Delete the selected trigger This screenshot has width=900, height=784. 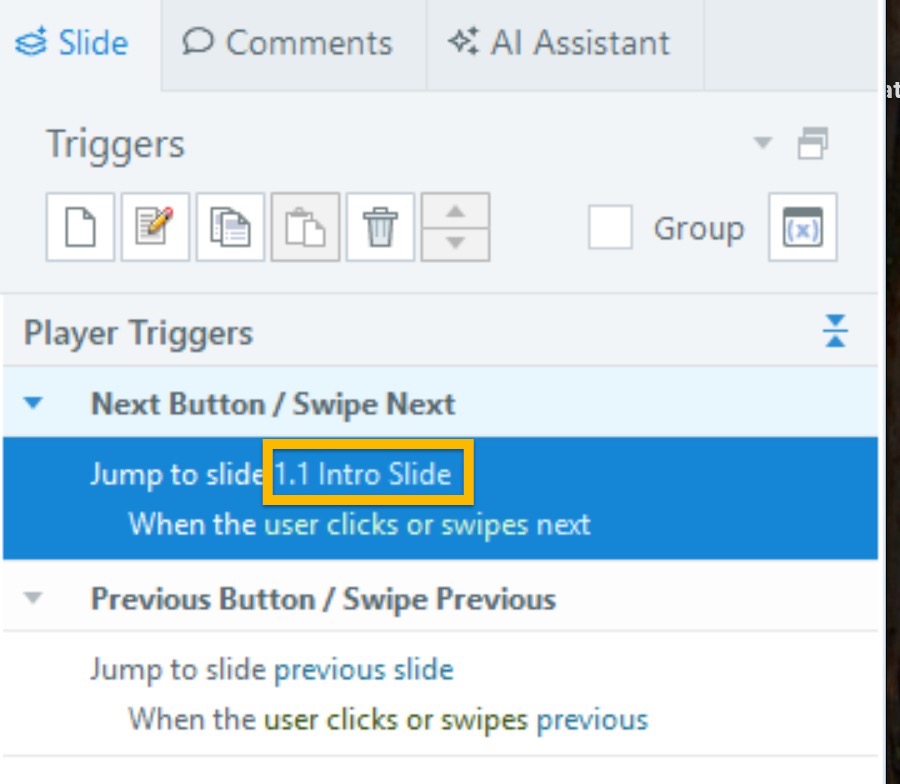[x=380, y=227]
